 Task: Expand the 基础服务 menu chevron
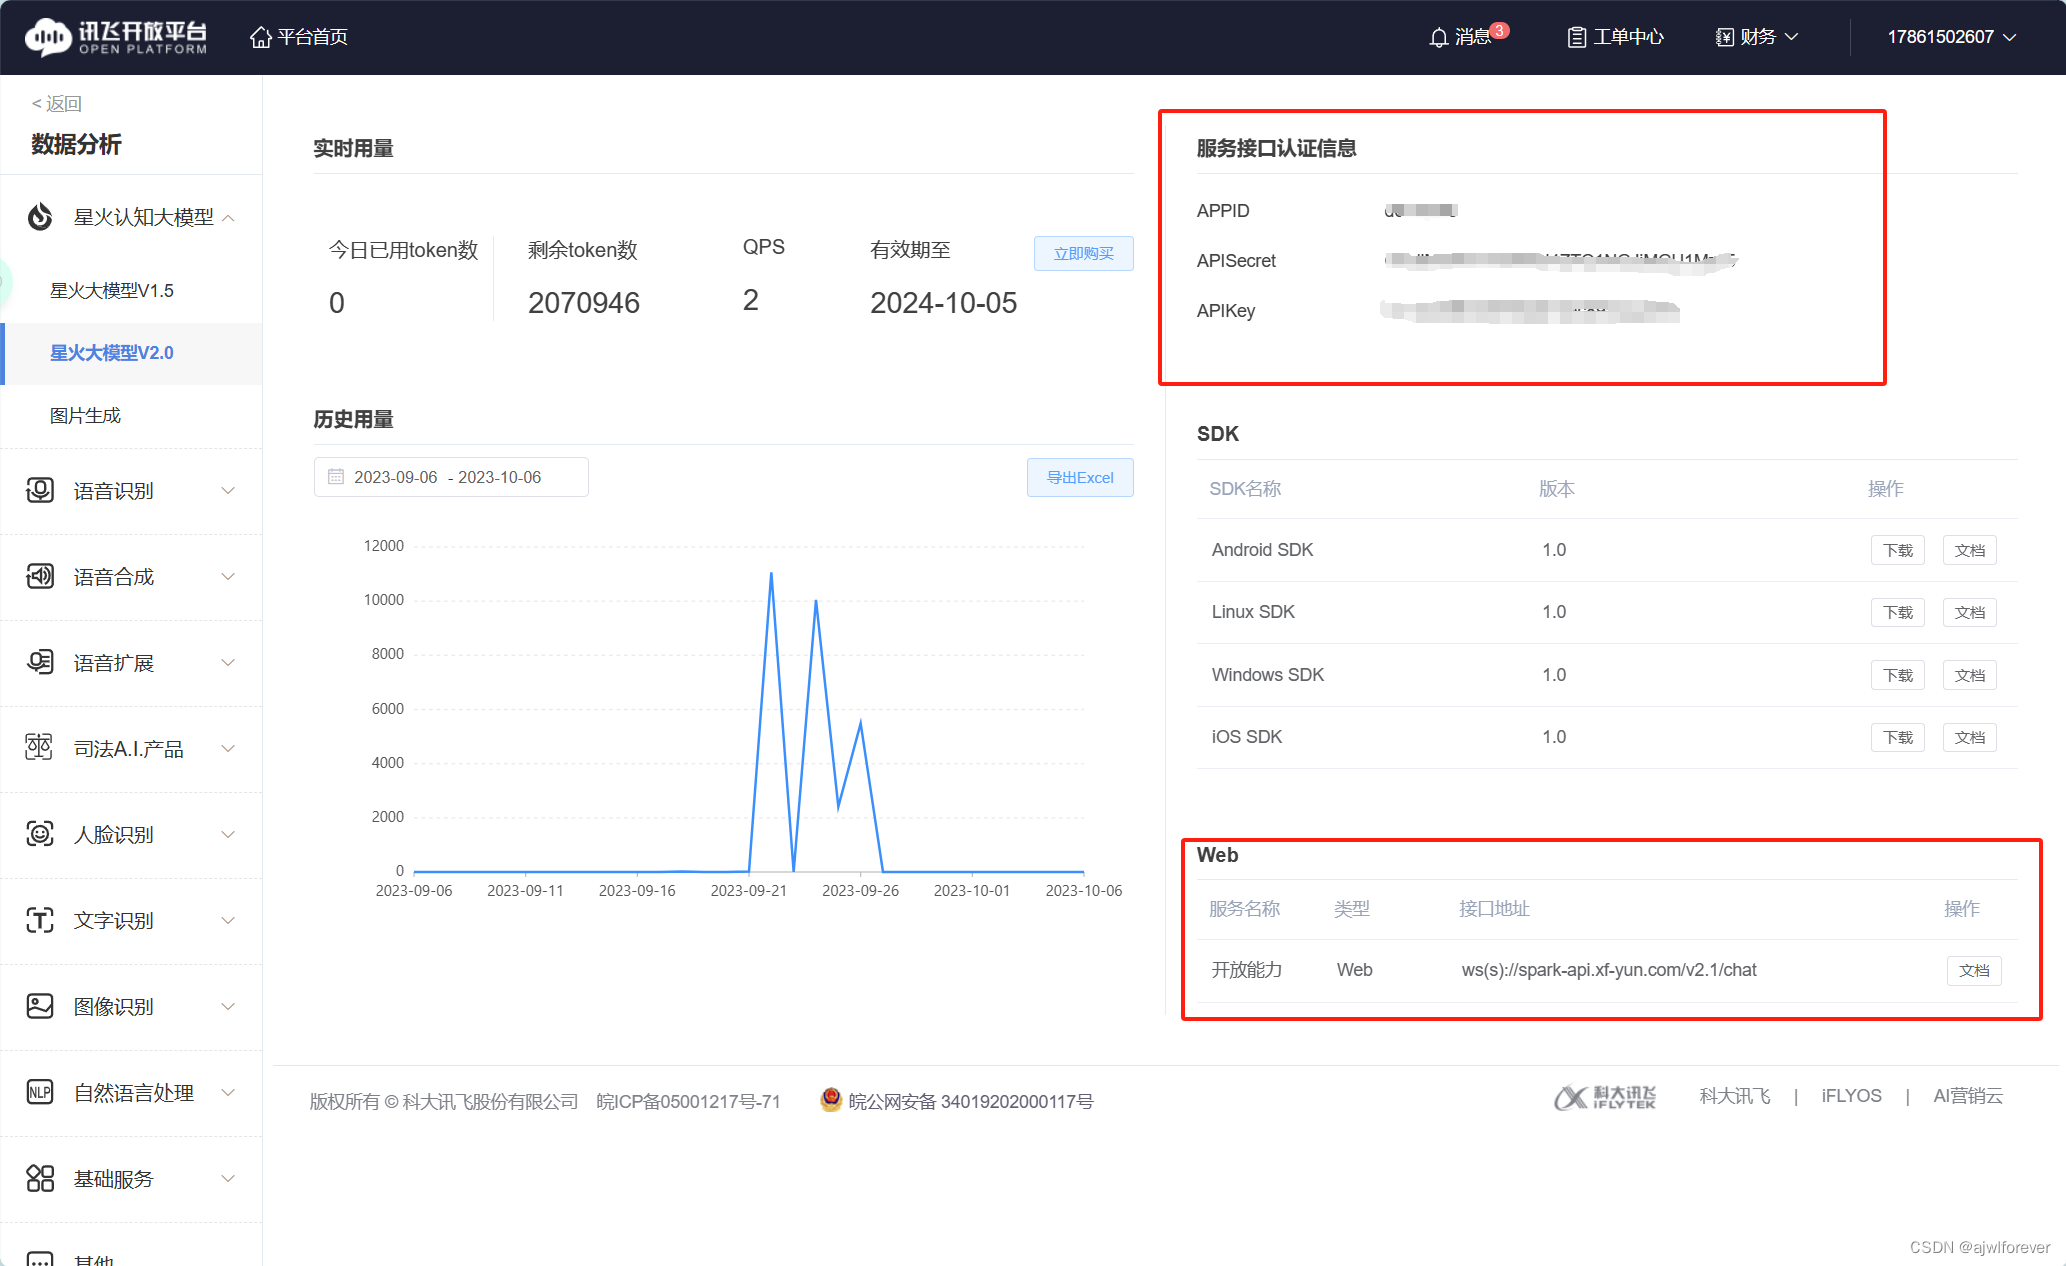coord(229,1178)
